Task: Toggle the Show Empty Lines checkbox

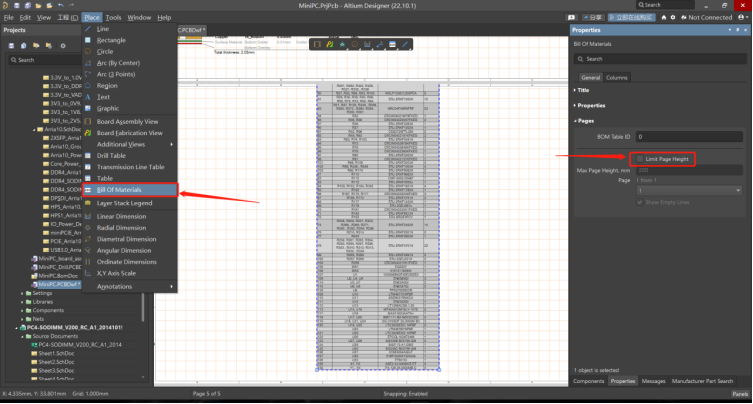Action: tap(641, 202)
